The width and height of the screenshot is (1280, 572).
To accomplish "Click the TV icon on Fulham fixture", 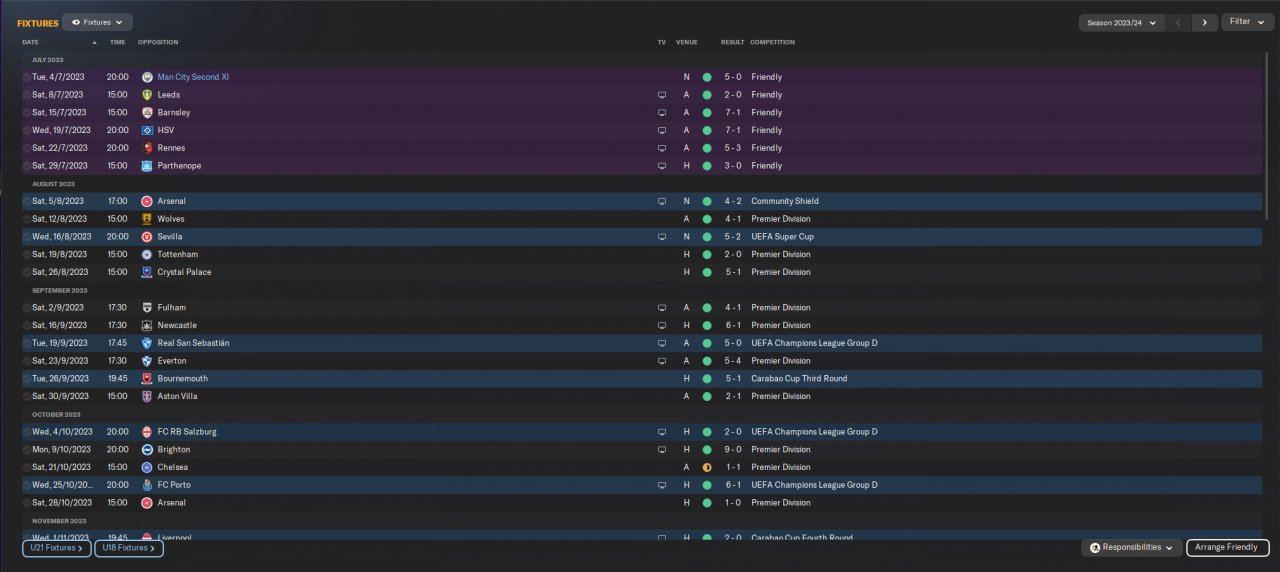I will pos(661,308).
